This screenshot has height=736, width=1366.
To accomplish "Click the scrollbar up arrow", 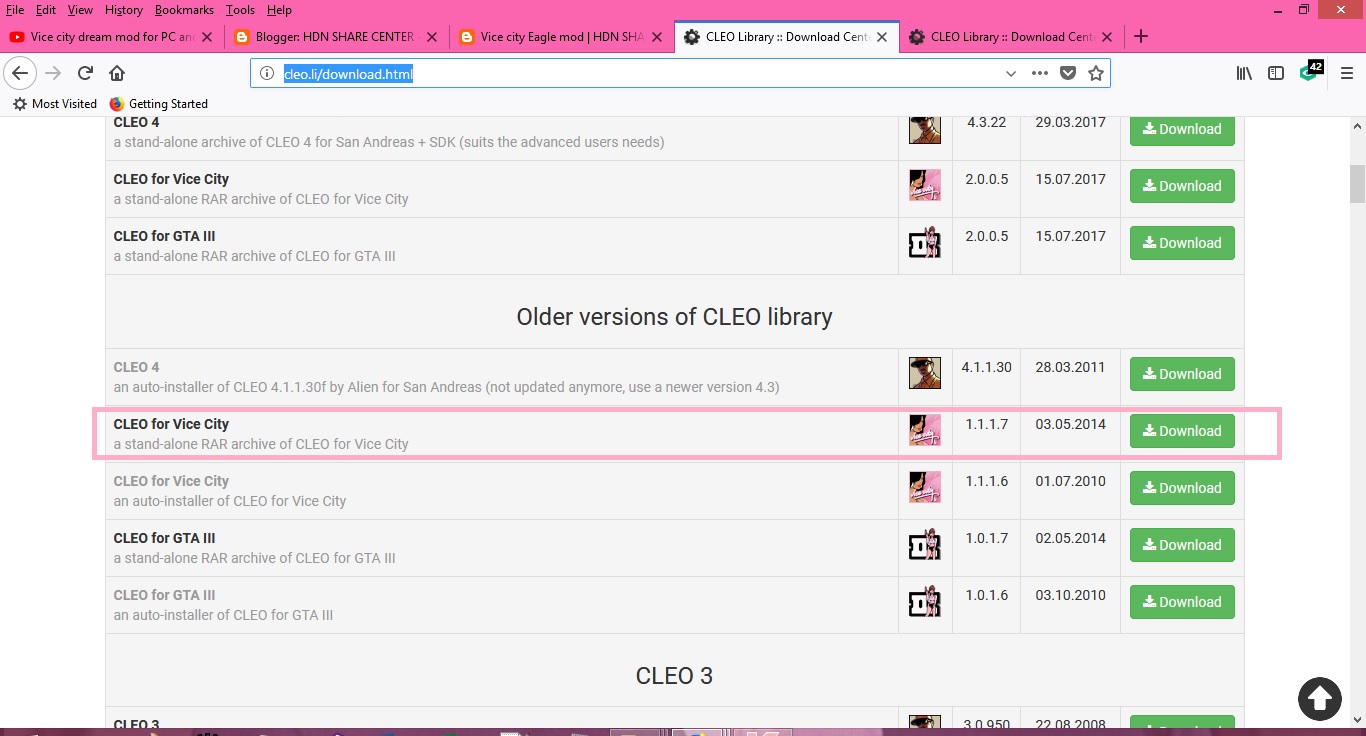I will pyautogui.click(x=1357, y=125).
